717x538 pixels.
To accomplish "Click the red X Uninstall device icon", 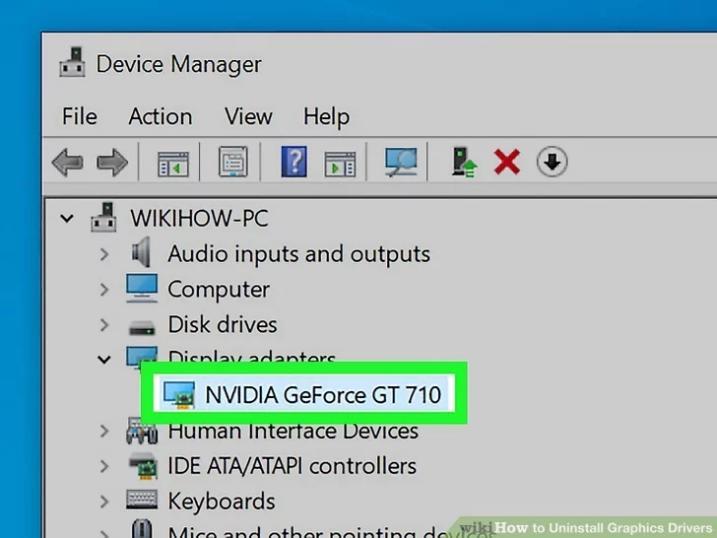I will tap(507, 162).
